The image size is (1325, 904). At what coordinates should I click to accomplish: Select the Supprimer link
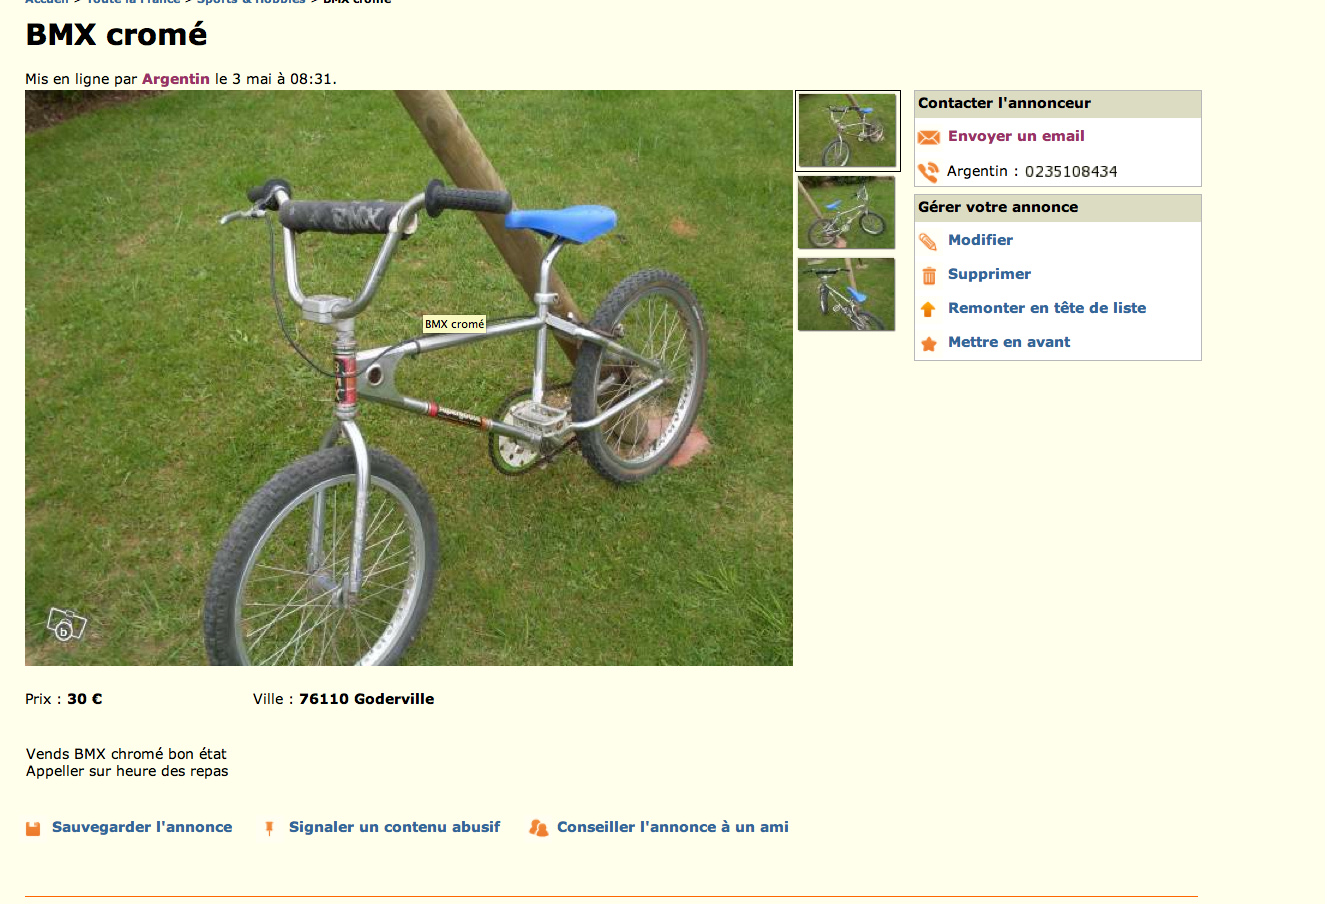click(989, 274)
